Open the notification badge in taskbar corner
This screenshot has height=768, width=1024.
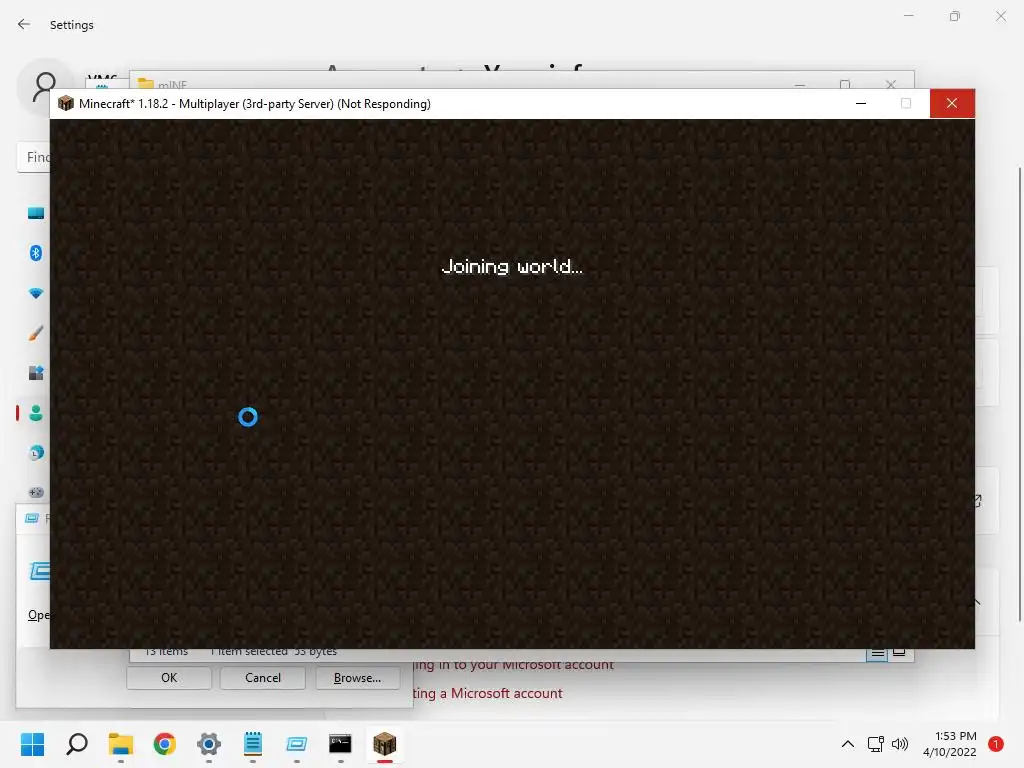pyautogui.click(x=996, y=744)
